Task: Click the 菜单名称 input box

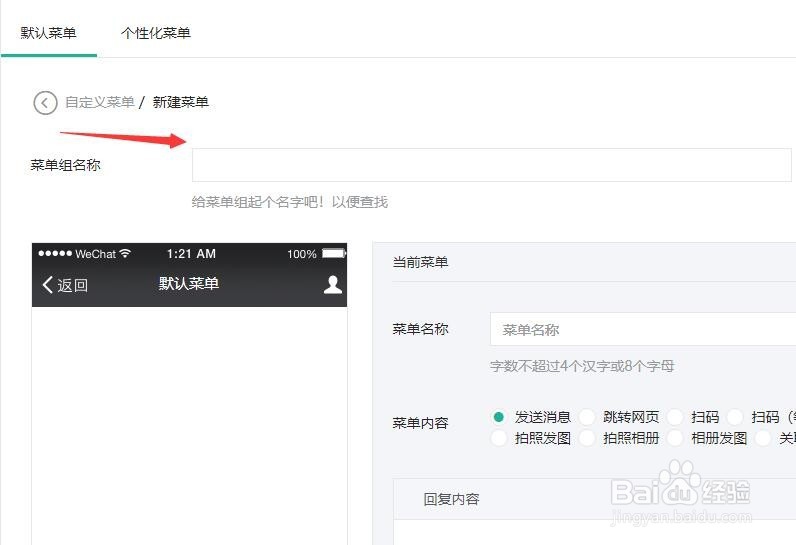Action: click(x=642, y=330)
